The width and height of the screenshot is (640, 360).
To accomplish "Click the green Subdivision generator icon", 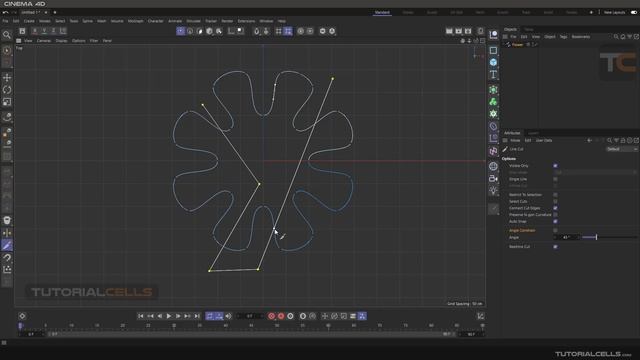I will (x=493, y=89).
